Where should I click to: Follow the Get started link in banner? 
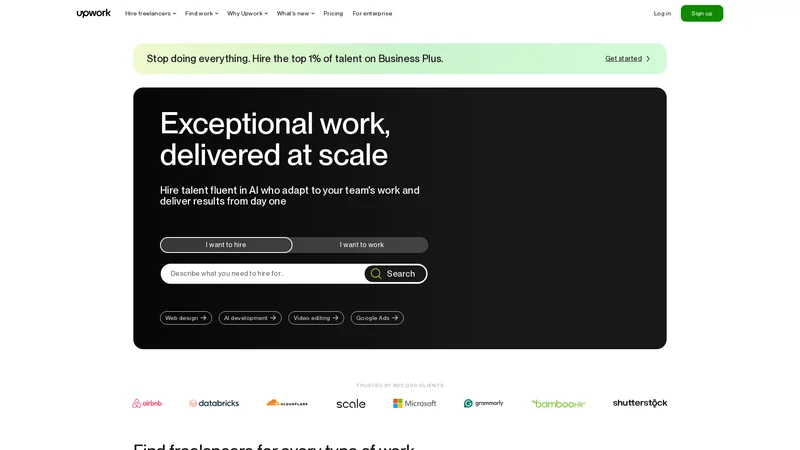point(624,58)
